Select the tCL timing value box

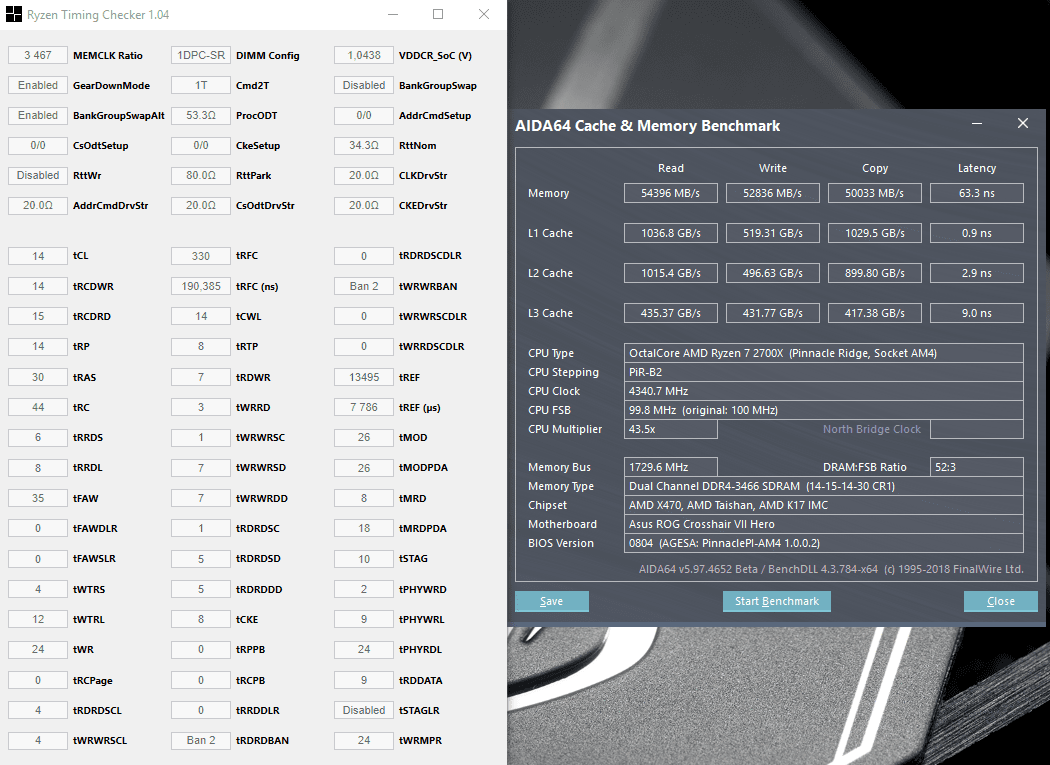pos(38,256)
